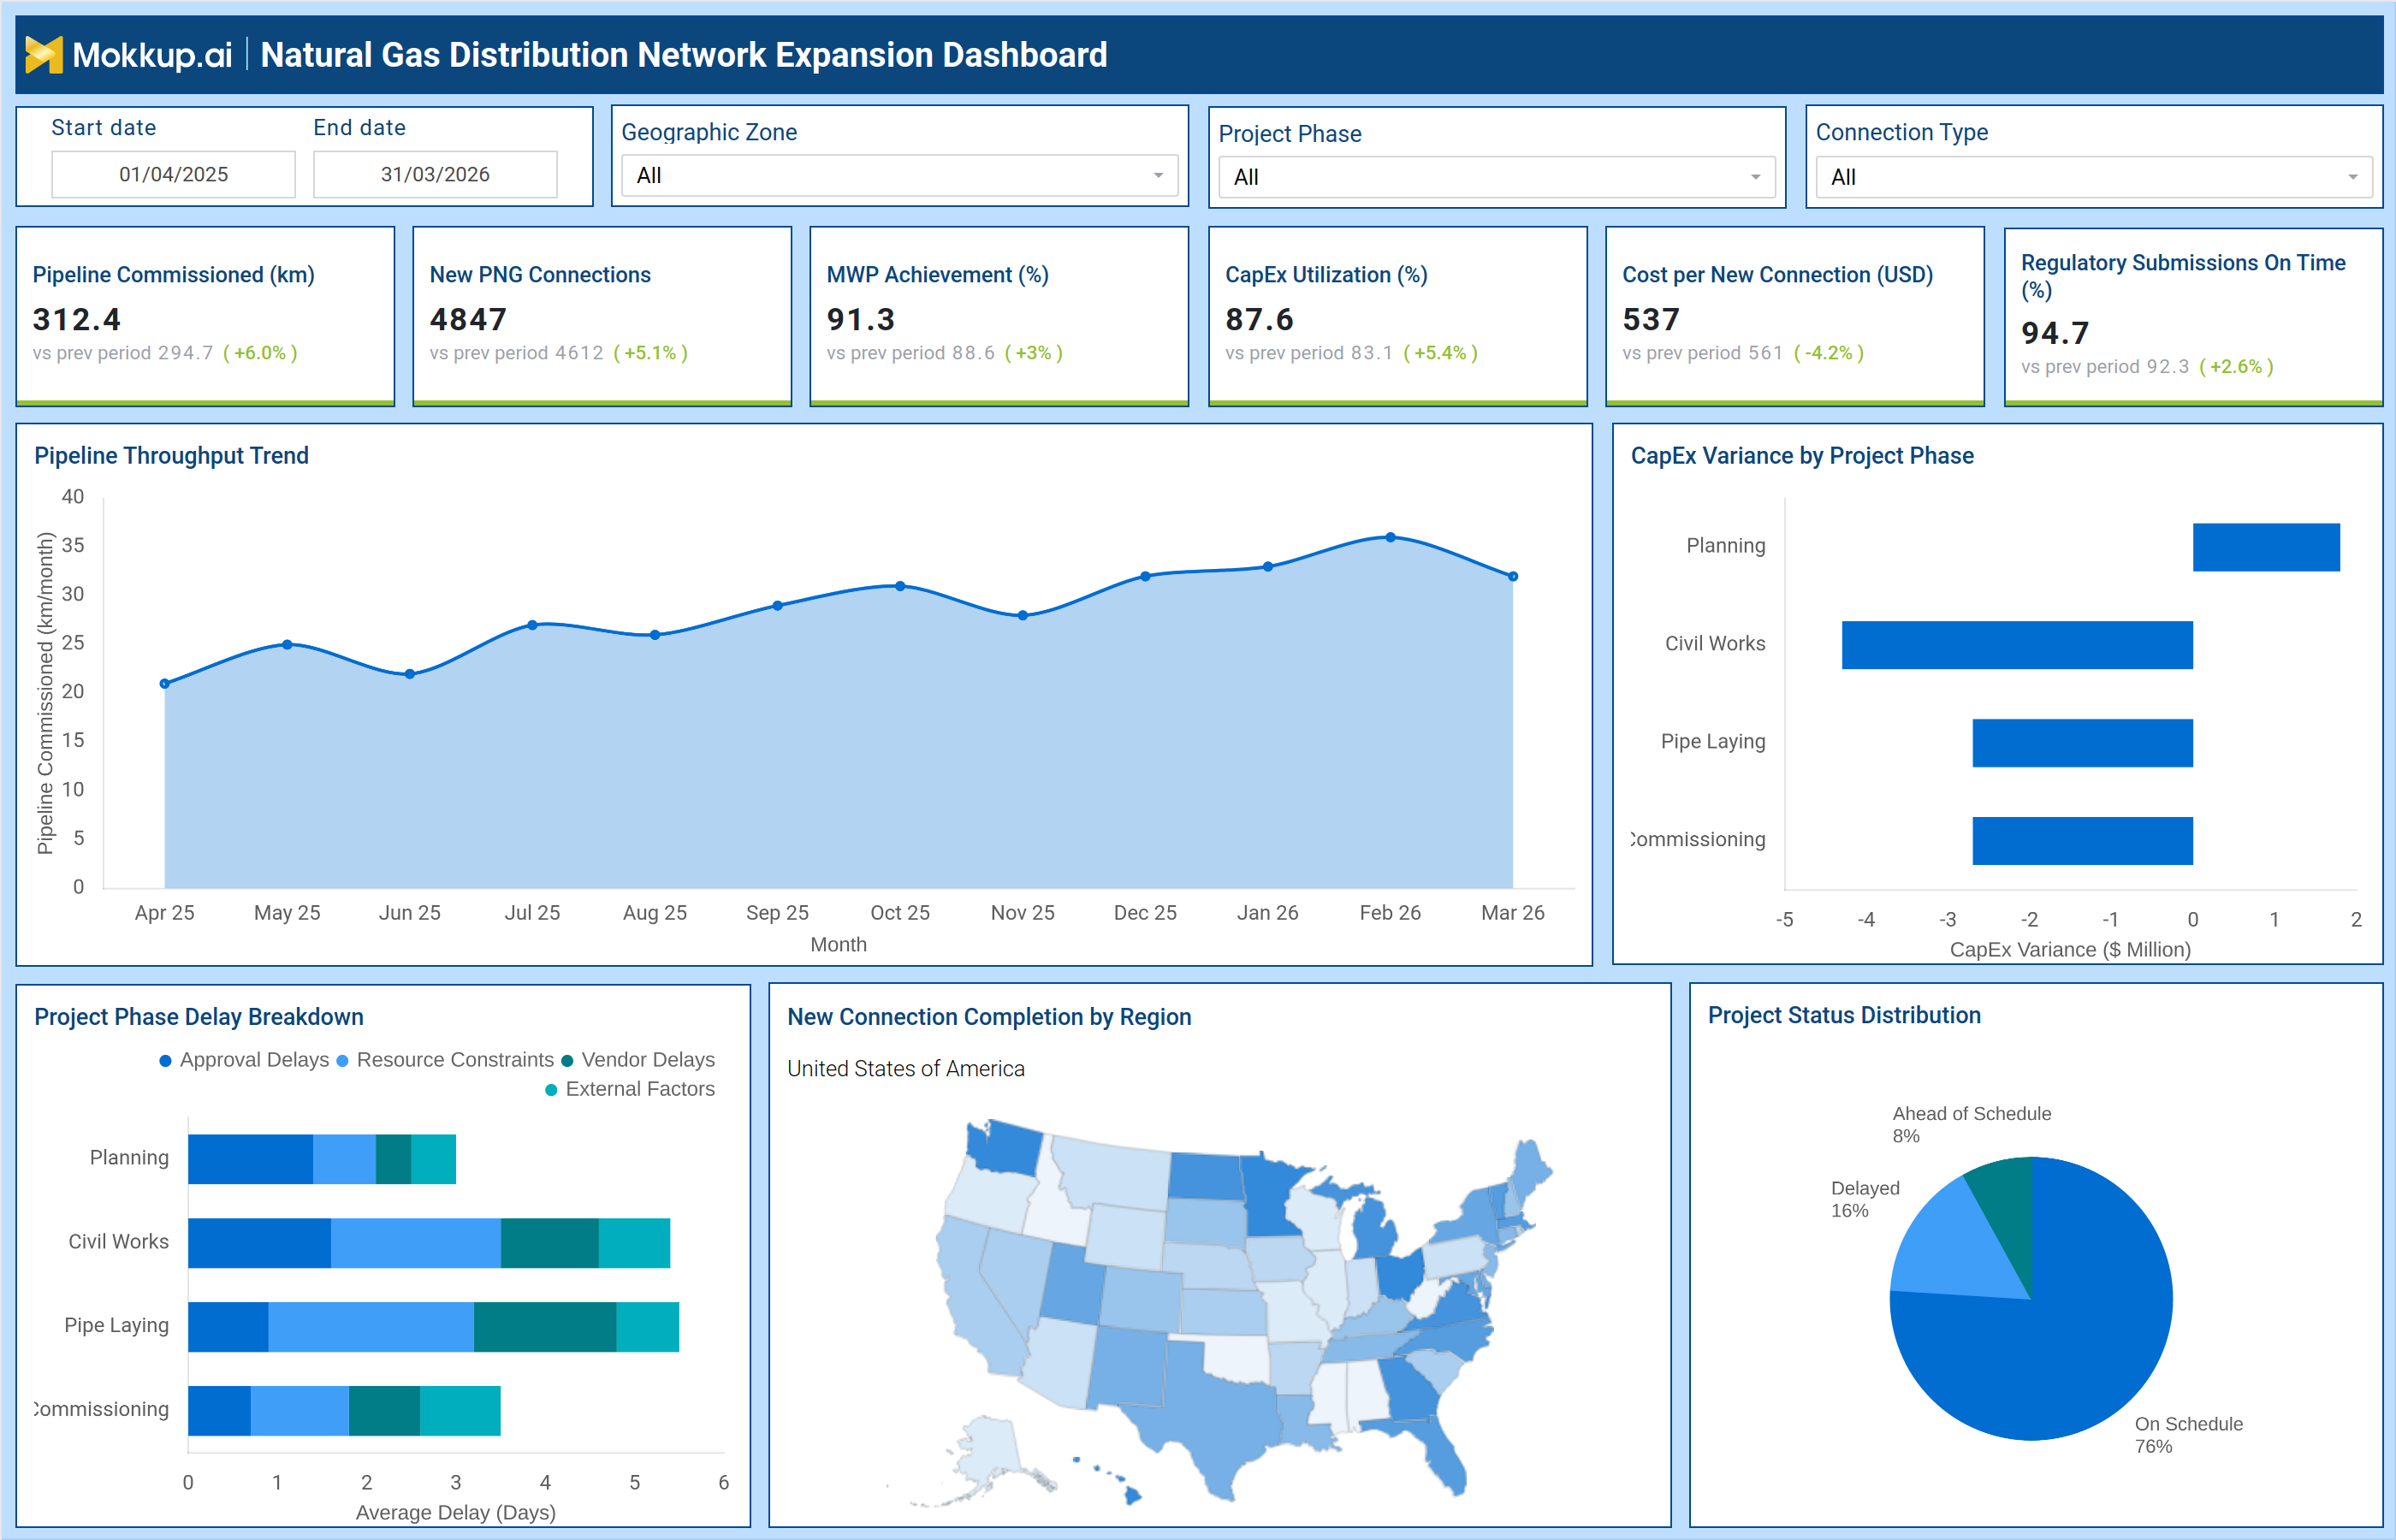Image resolution: width=2396 pixels, height=1540 pixels.
Task: Click the +6.0% change in Pipeline Commissioned
Action: (x=260, y=353)
